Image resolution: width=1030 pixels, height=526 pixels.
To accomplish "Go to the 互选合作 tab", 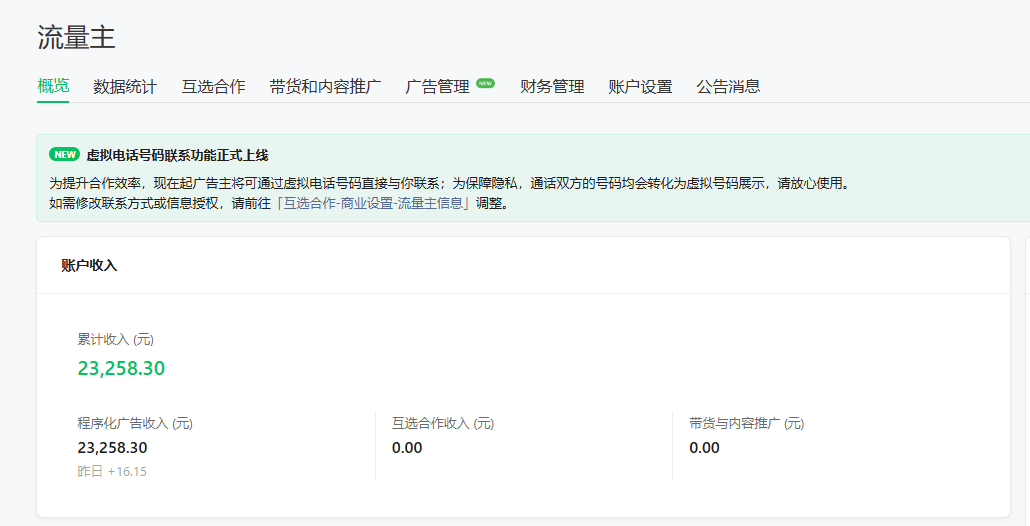I will click(213, 87).
